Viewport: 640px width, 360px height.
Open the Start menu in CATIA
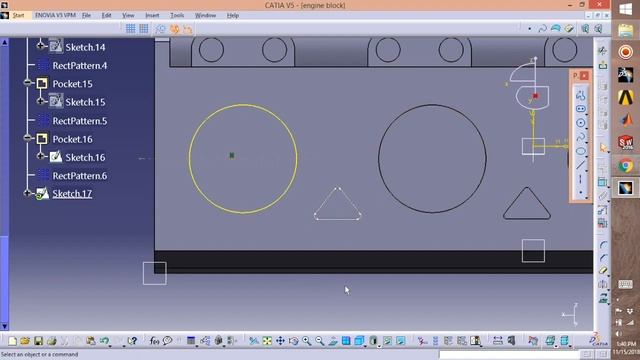18,16
